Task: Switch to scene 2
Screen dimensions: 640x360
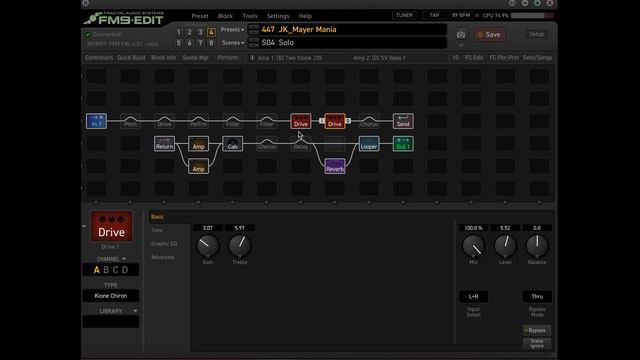Action: click(189, 32)
